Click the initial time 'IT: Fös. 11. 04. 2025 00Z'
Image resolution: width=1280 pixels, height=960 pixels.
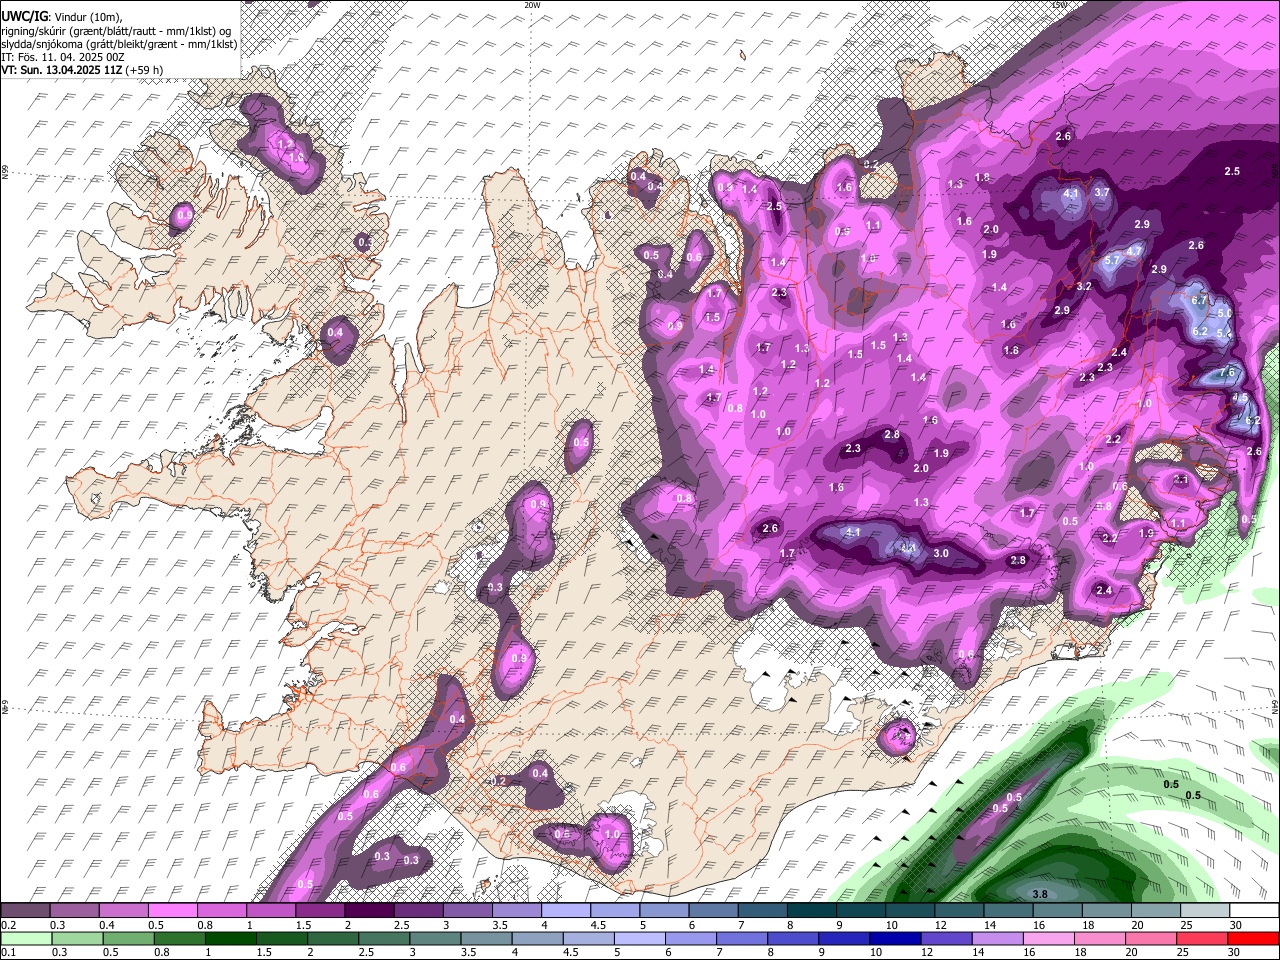pyautogui.click(x=61, y=57)
